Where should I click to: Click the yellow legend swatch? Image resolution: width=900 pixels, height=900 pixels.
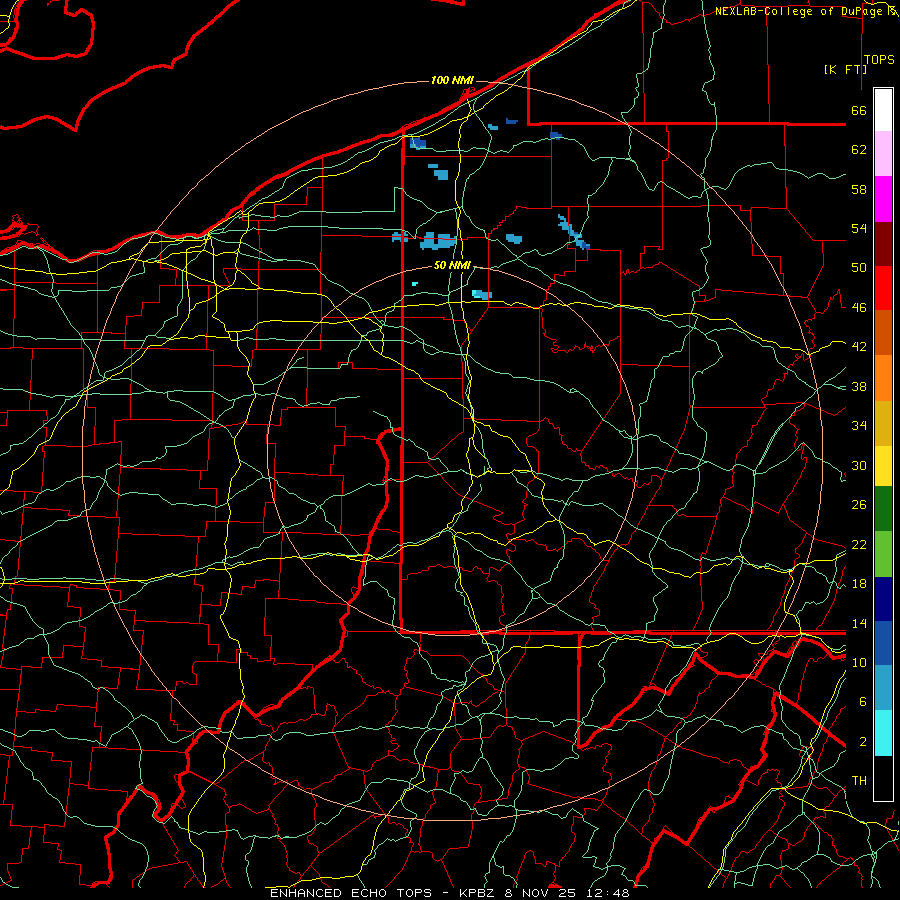(x=883, y=466)
